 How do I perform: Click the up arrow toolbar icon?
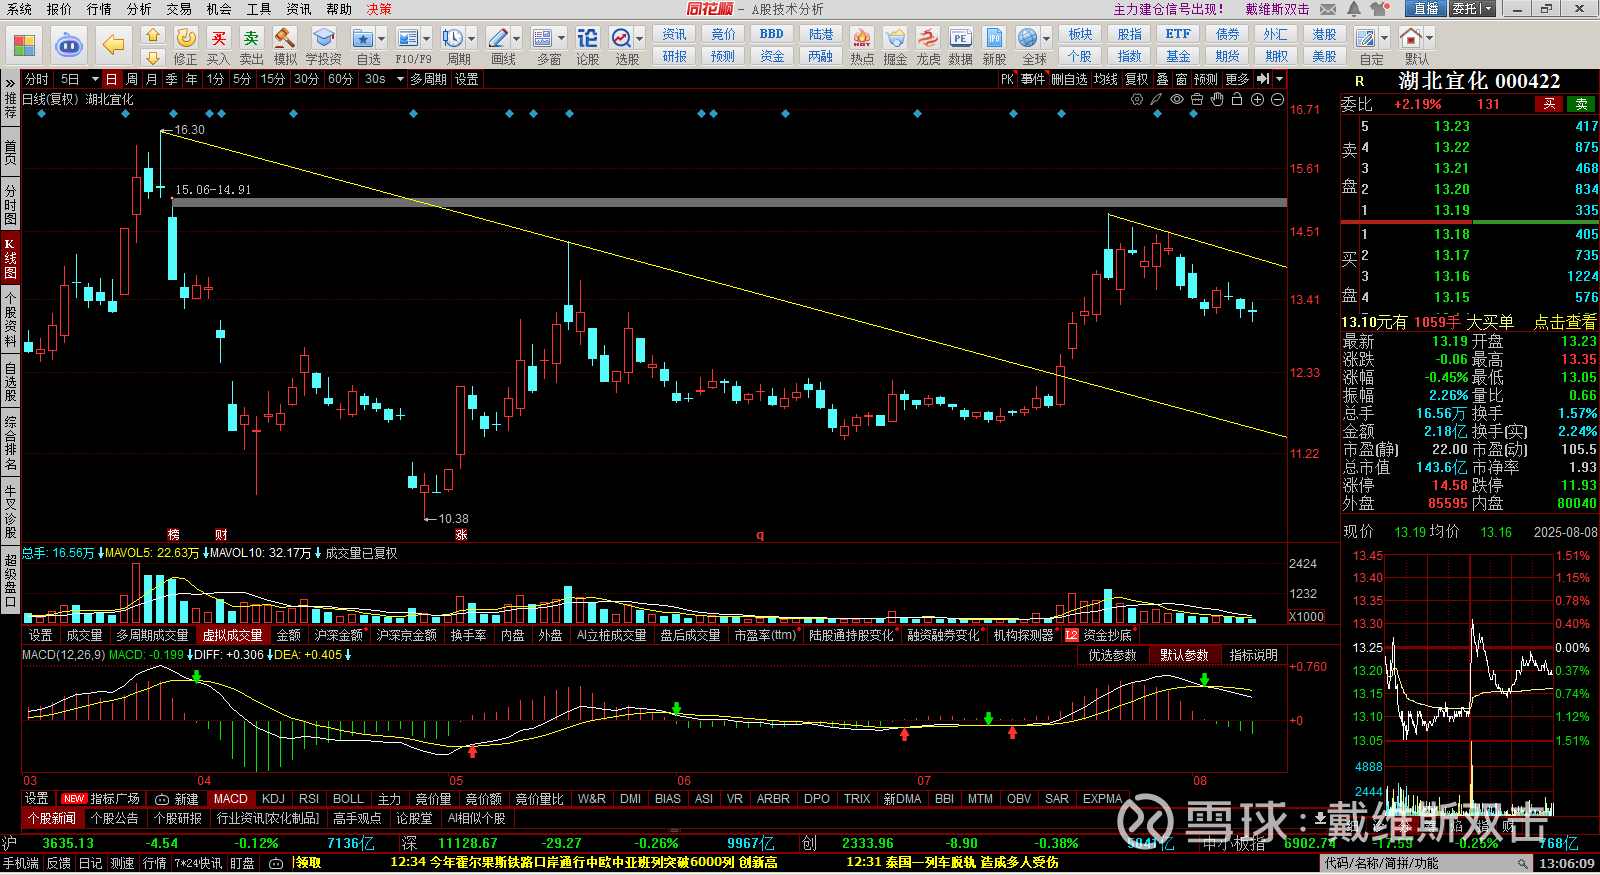[x=153, y=35]
